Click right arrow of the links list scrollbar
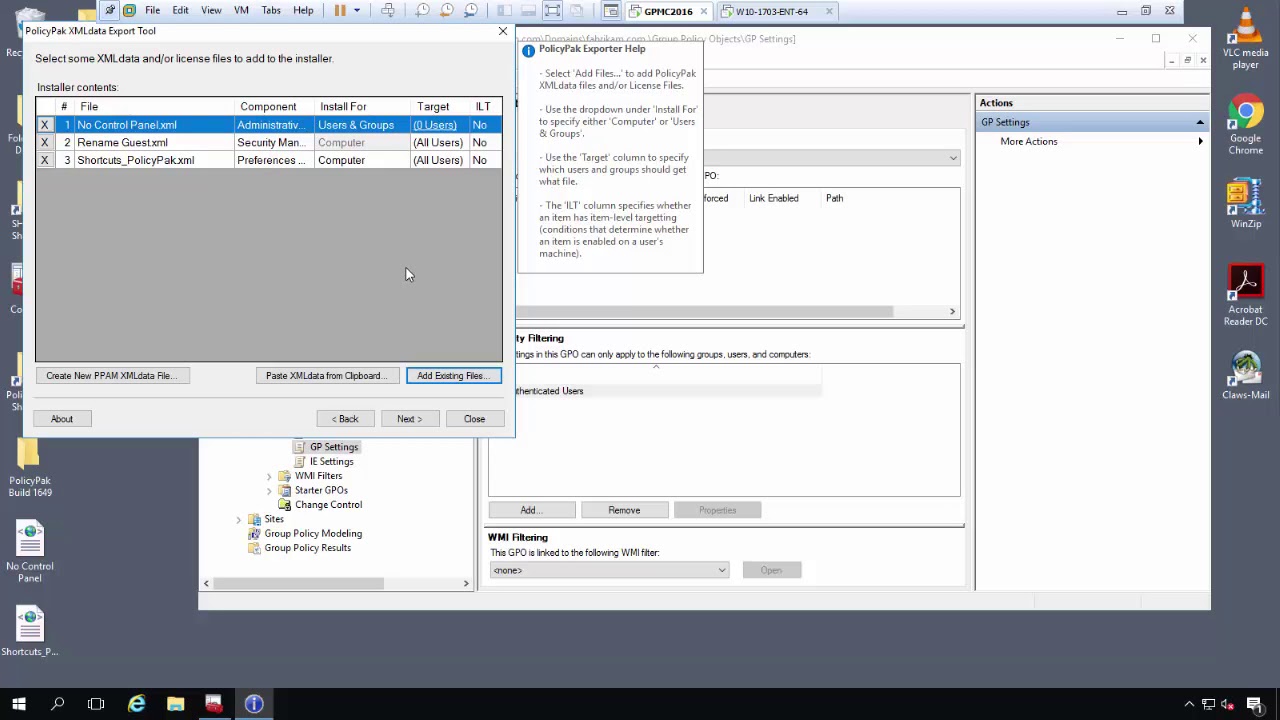 click(x=952, y=312)
